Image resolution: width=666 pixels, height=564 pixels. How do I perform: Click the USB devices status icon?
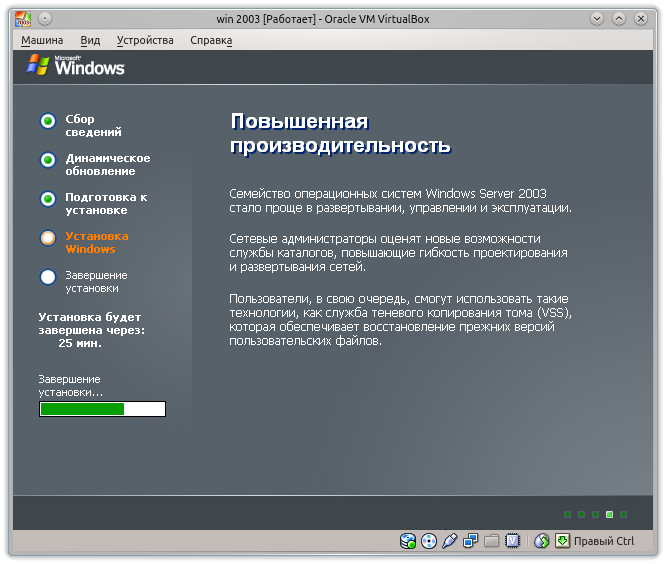click(449, 541)
